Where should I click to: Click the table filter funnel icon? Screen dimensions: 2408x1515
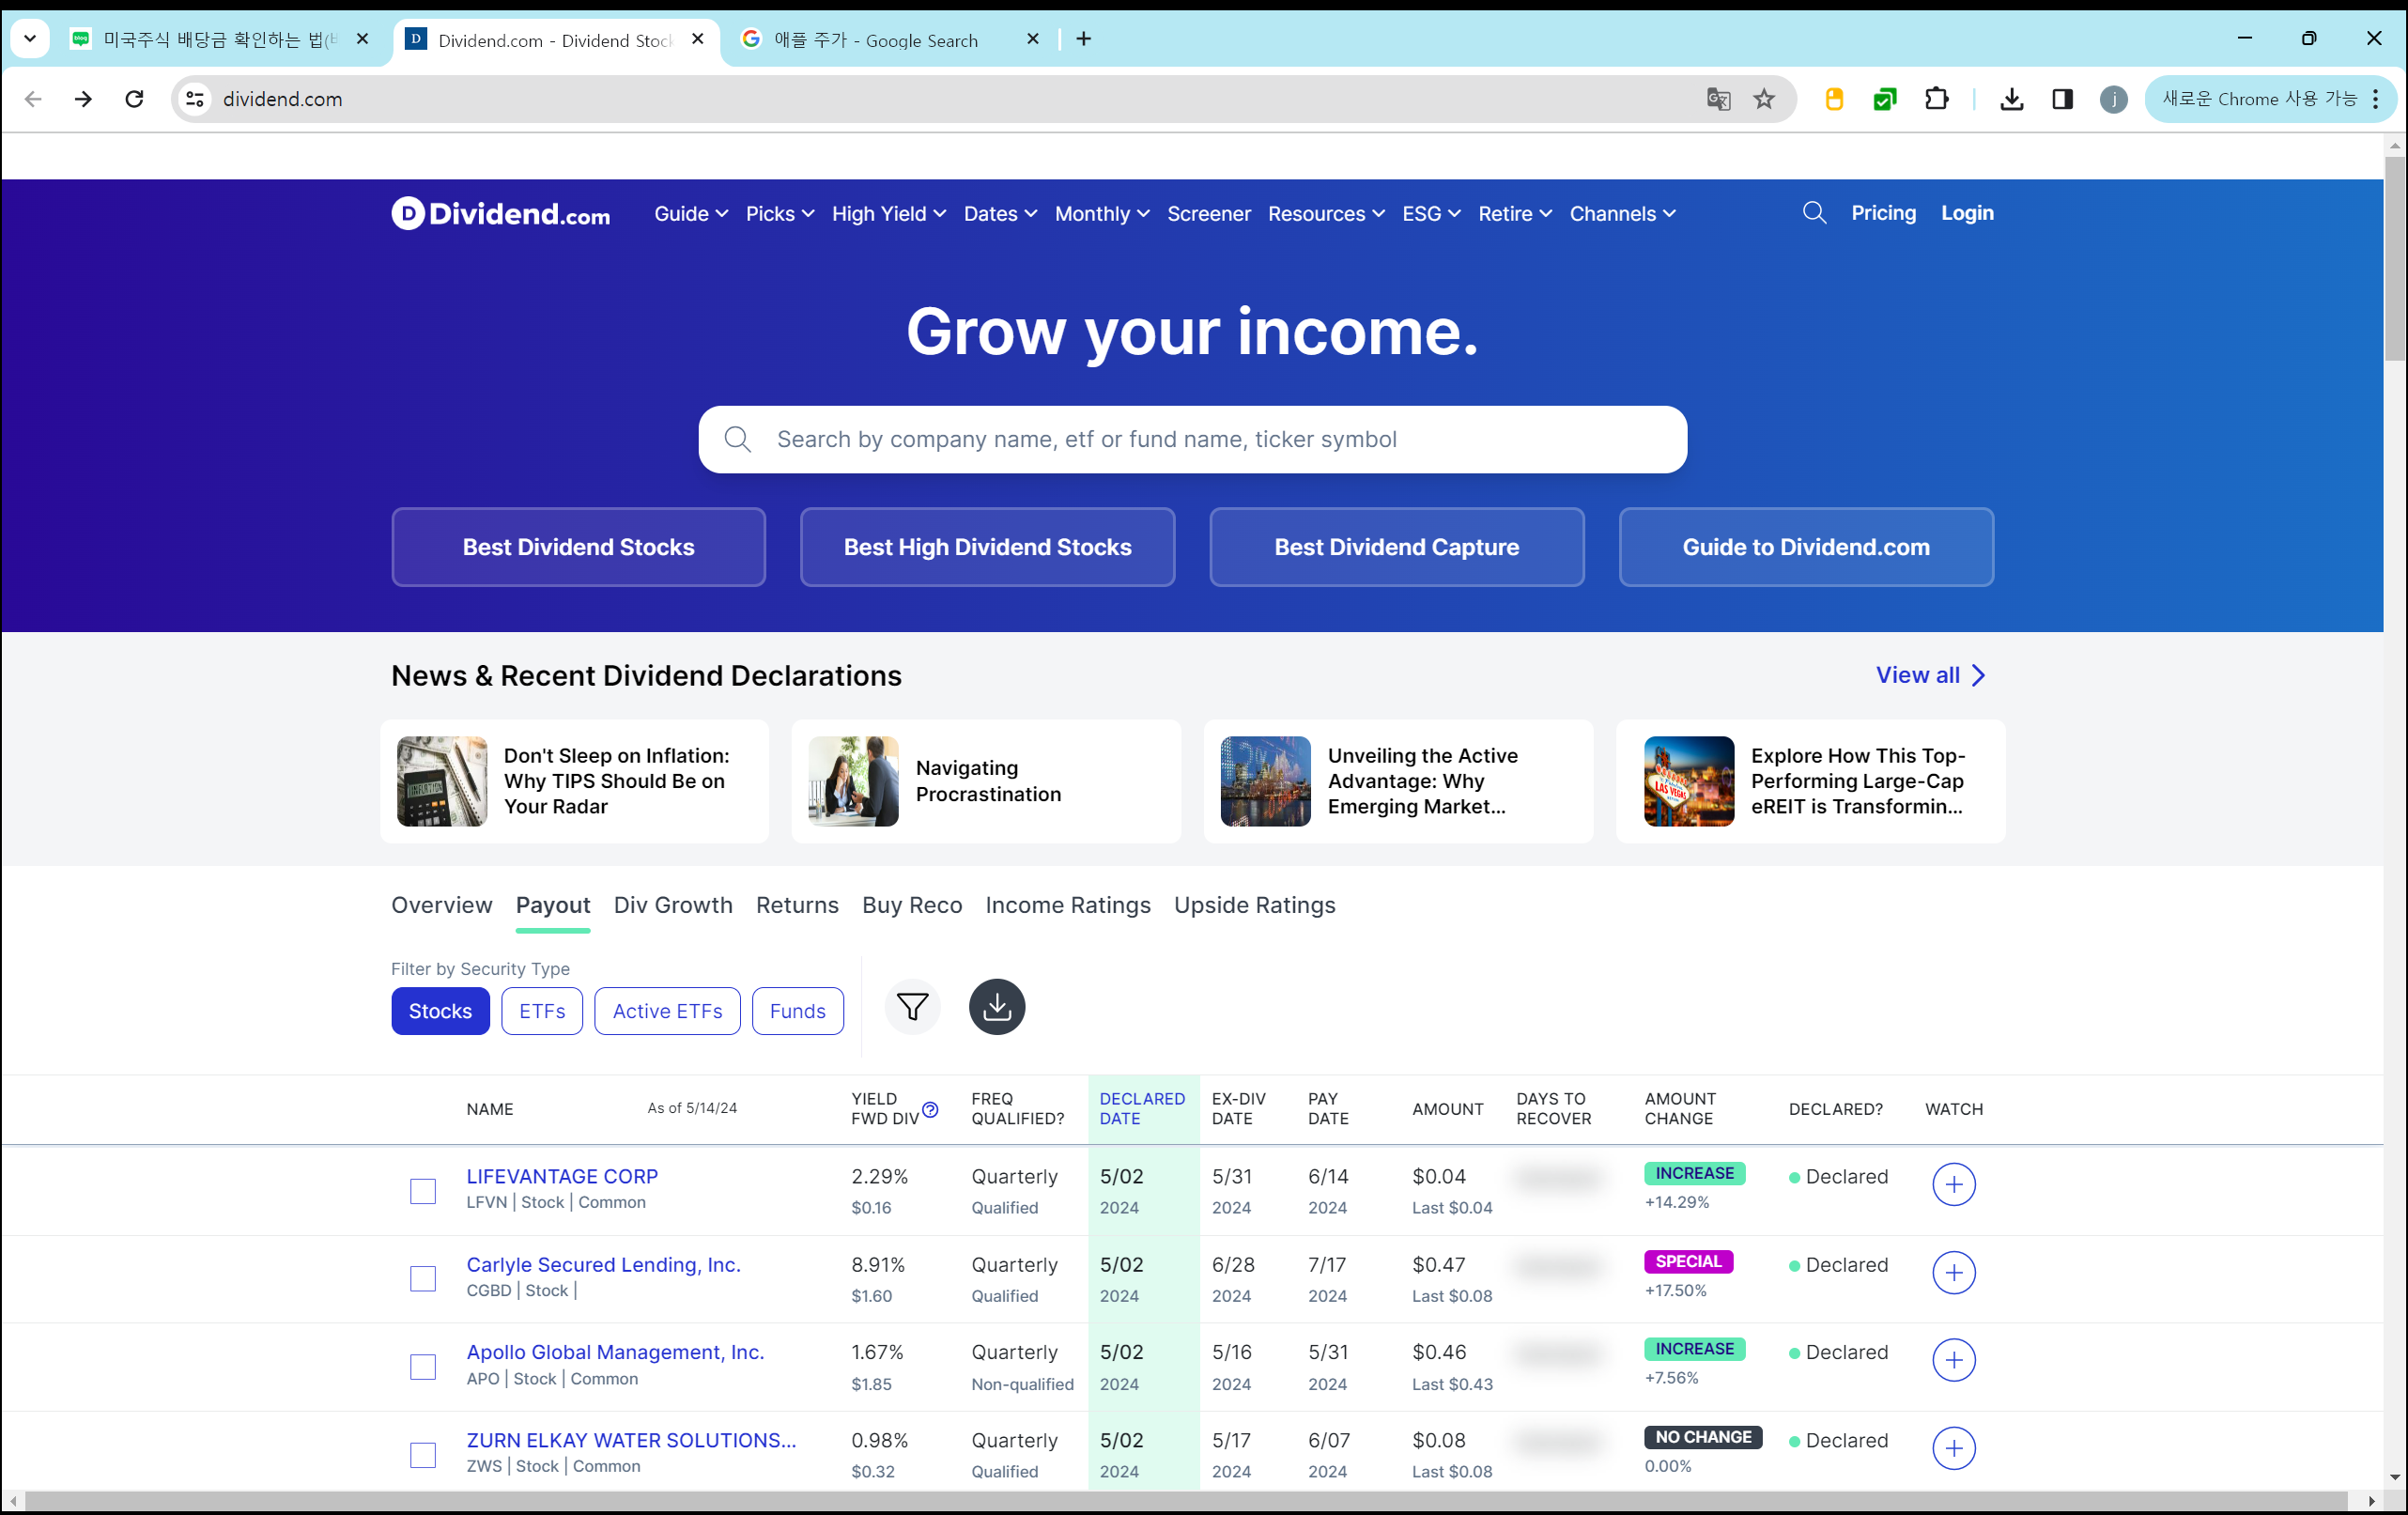(x=912, y=1007)
